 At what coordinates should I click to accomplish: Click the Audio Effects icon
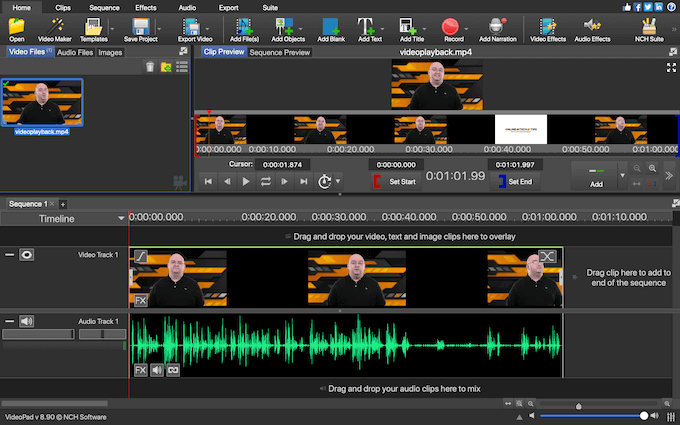pos(593,27)
